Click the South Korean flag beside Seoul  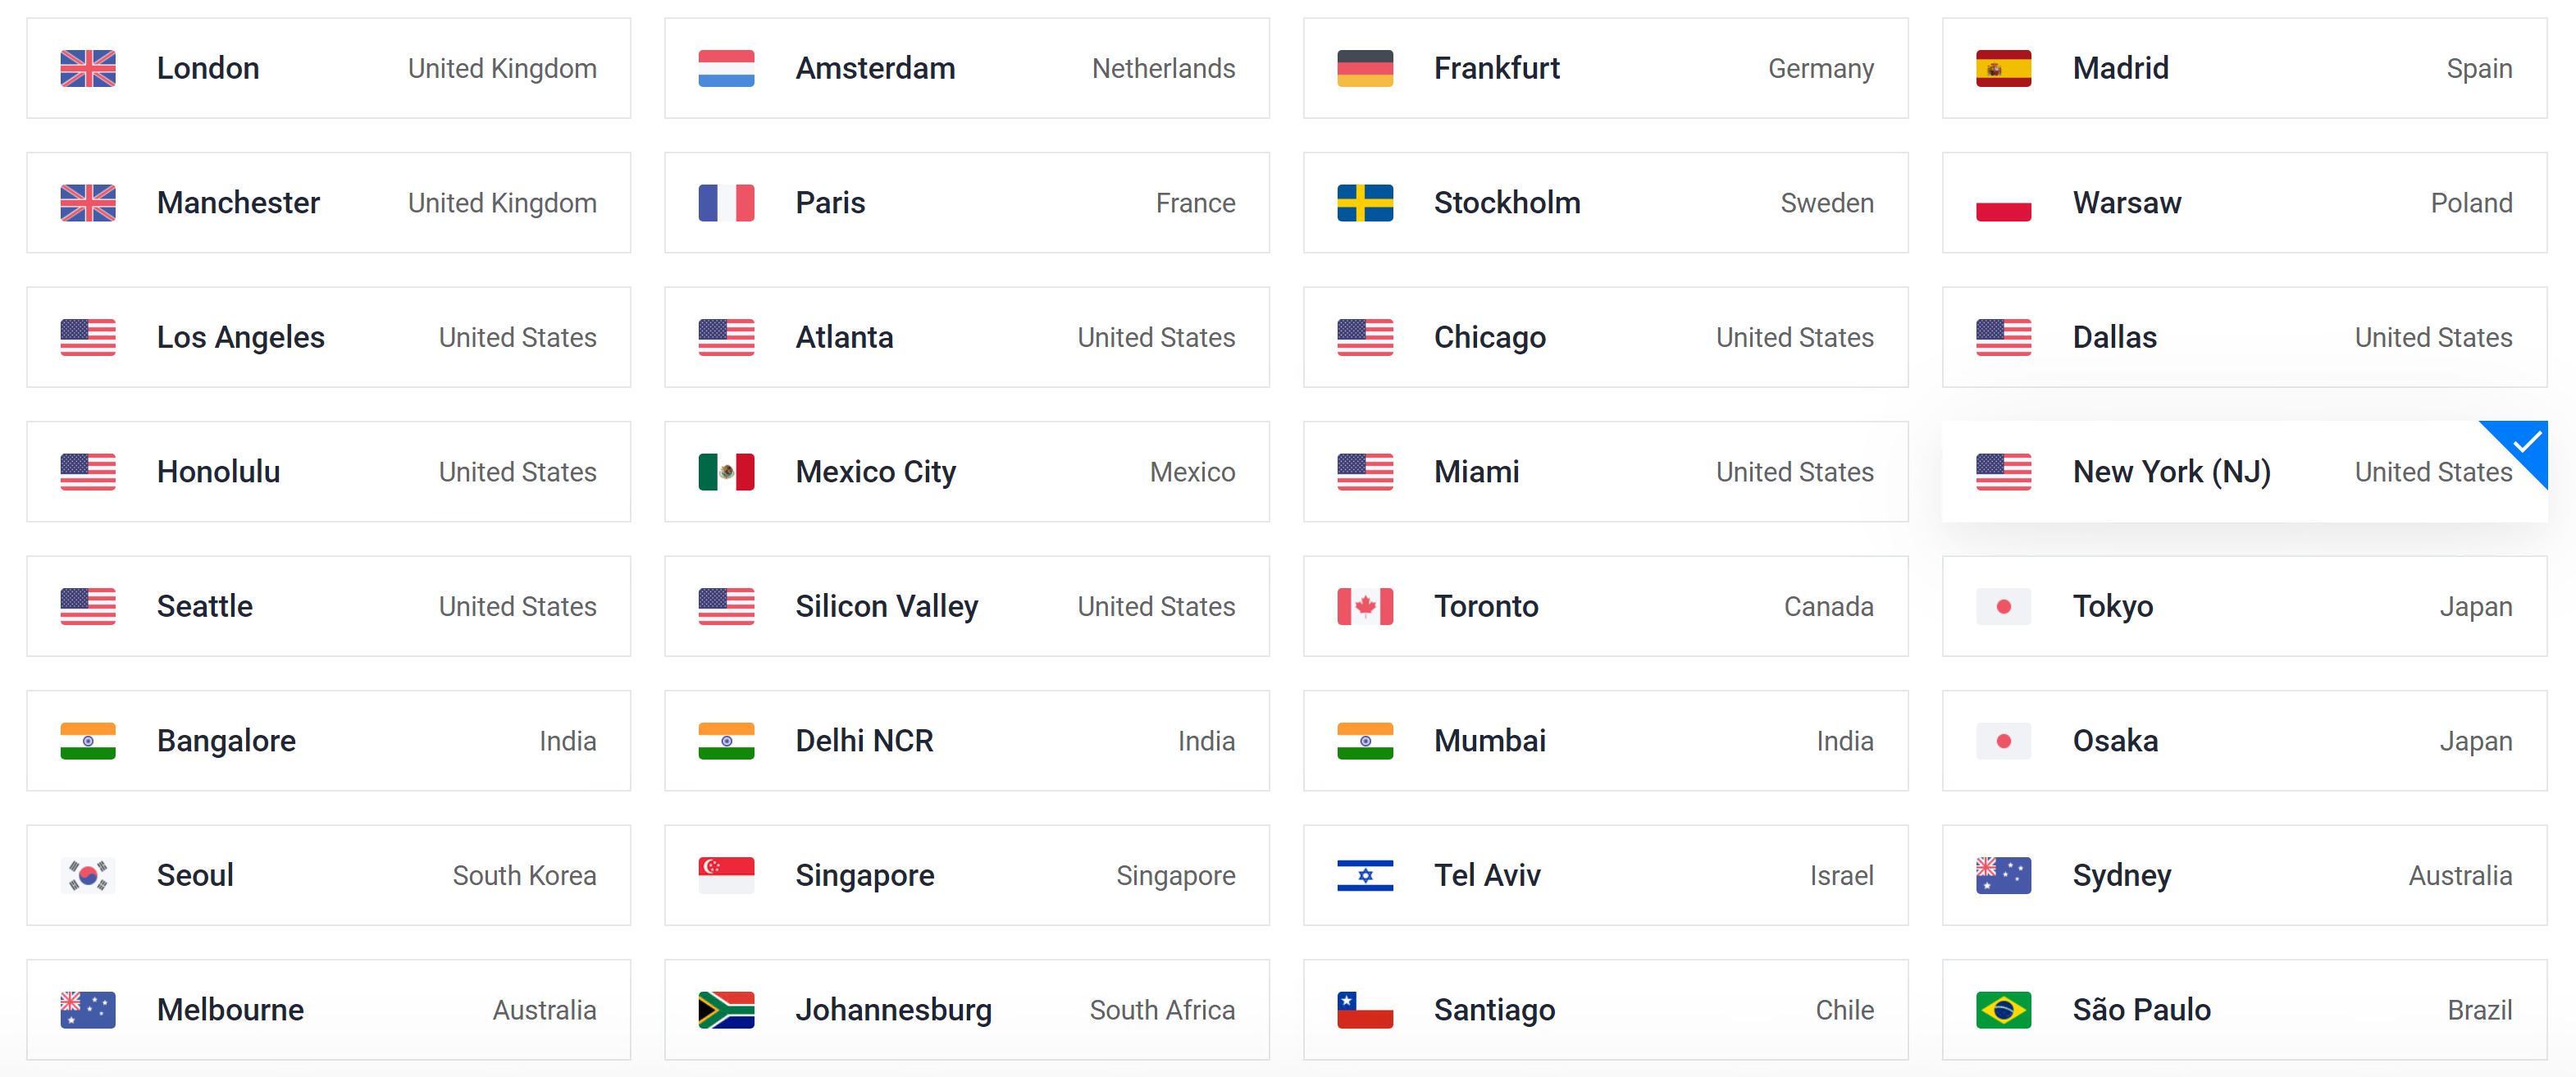(88, 875)
